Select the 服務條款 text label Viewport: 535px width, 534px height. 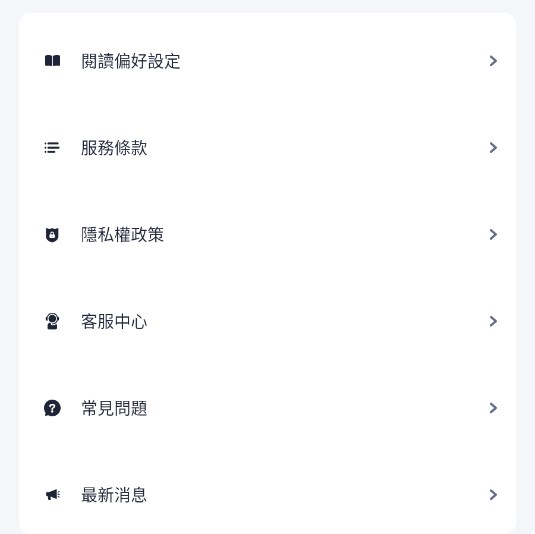[114, 148]
